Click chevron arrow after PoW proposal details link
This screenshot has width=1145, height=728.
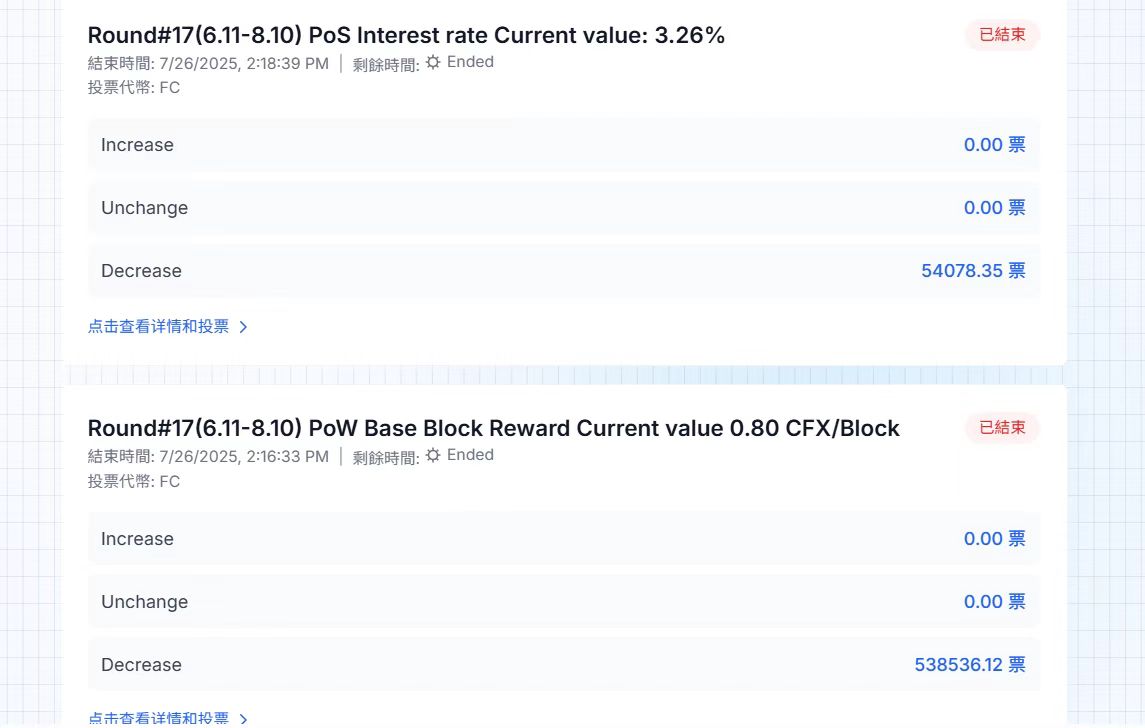(x=244, y=719)
